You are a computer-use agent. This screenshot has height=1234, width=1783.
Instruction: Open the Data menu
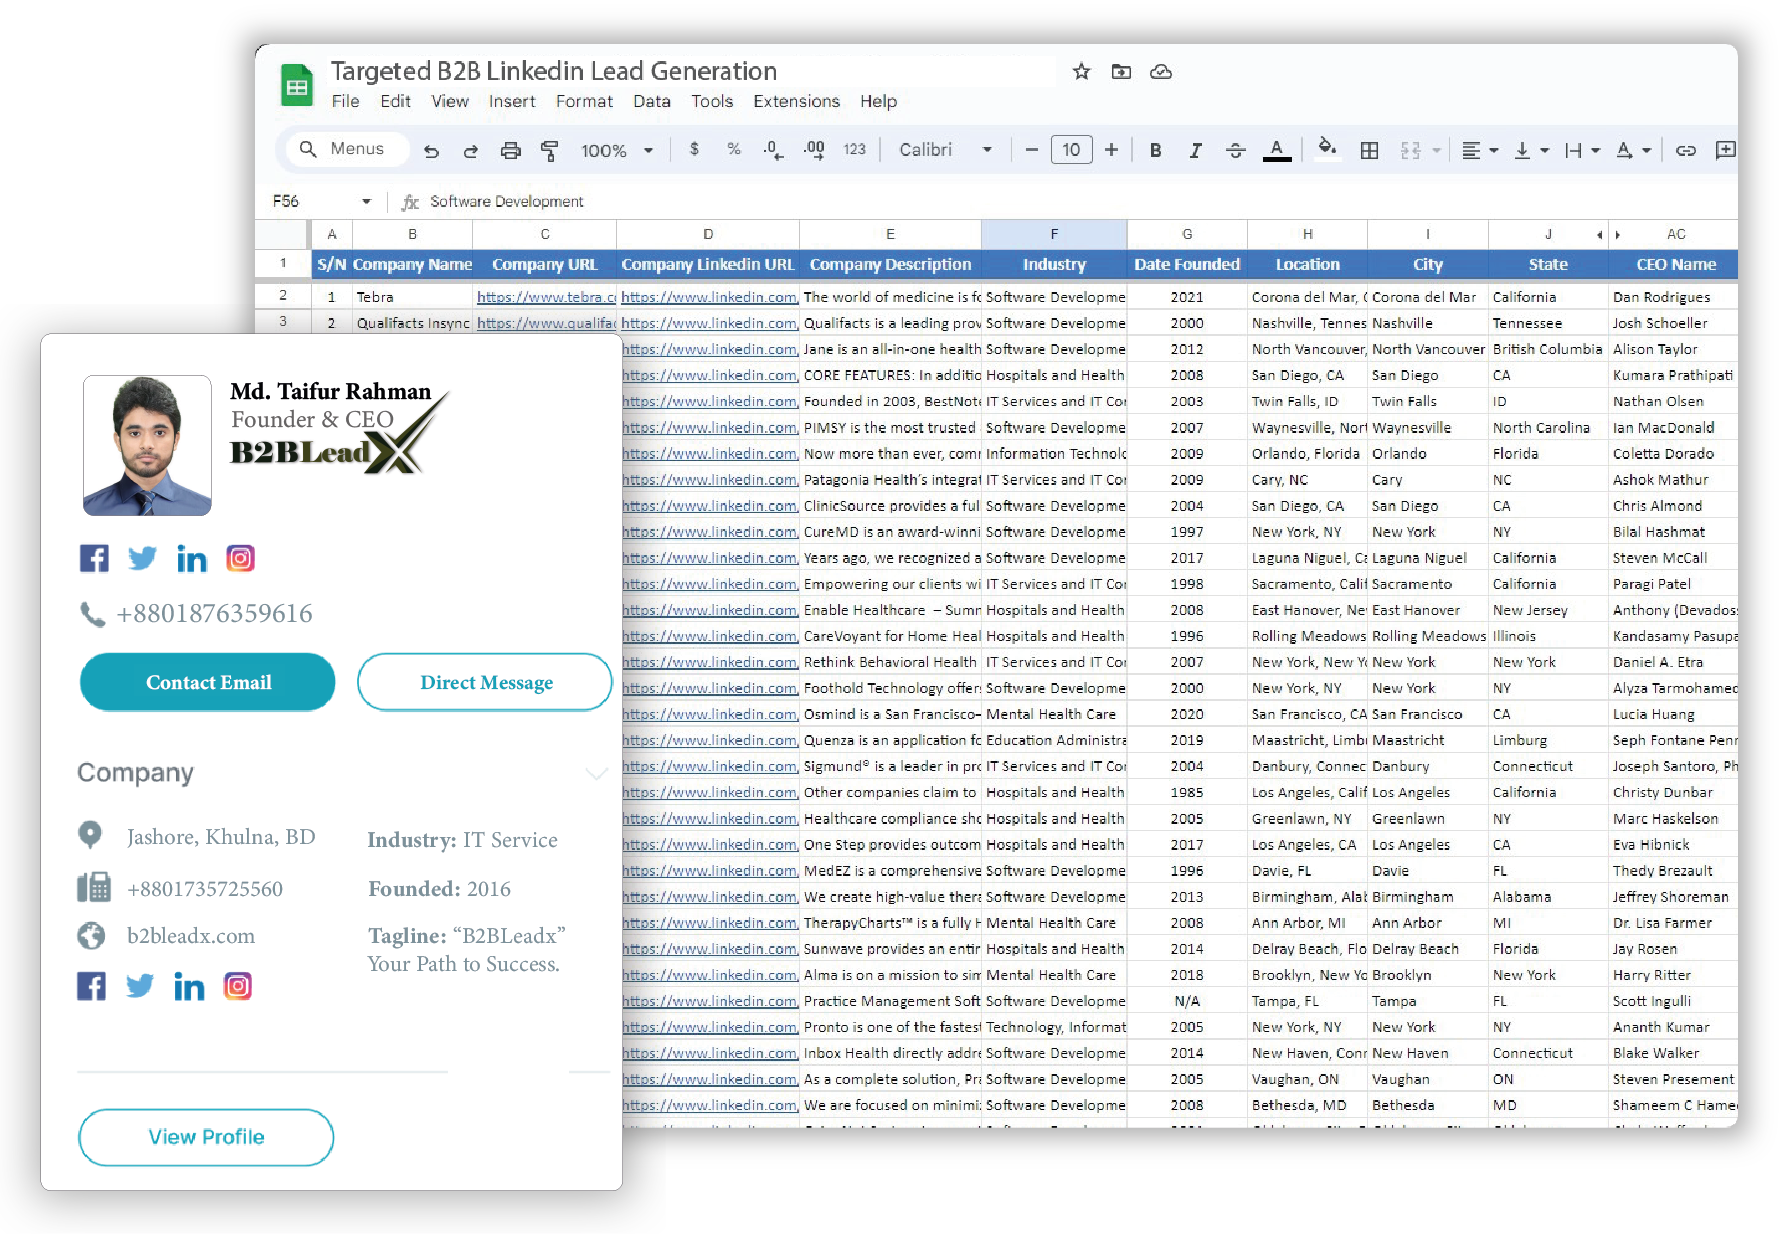coord(652,101)
